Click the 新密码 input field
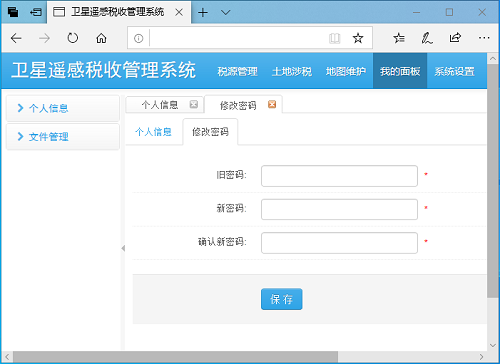 click(x=339, y=209)
